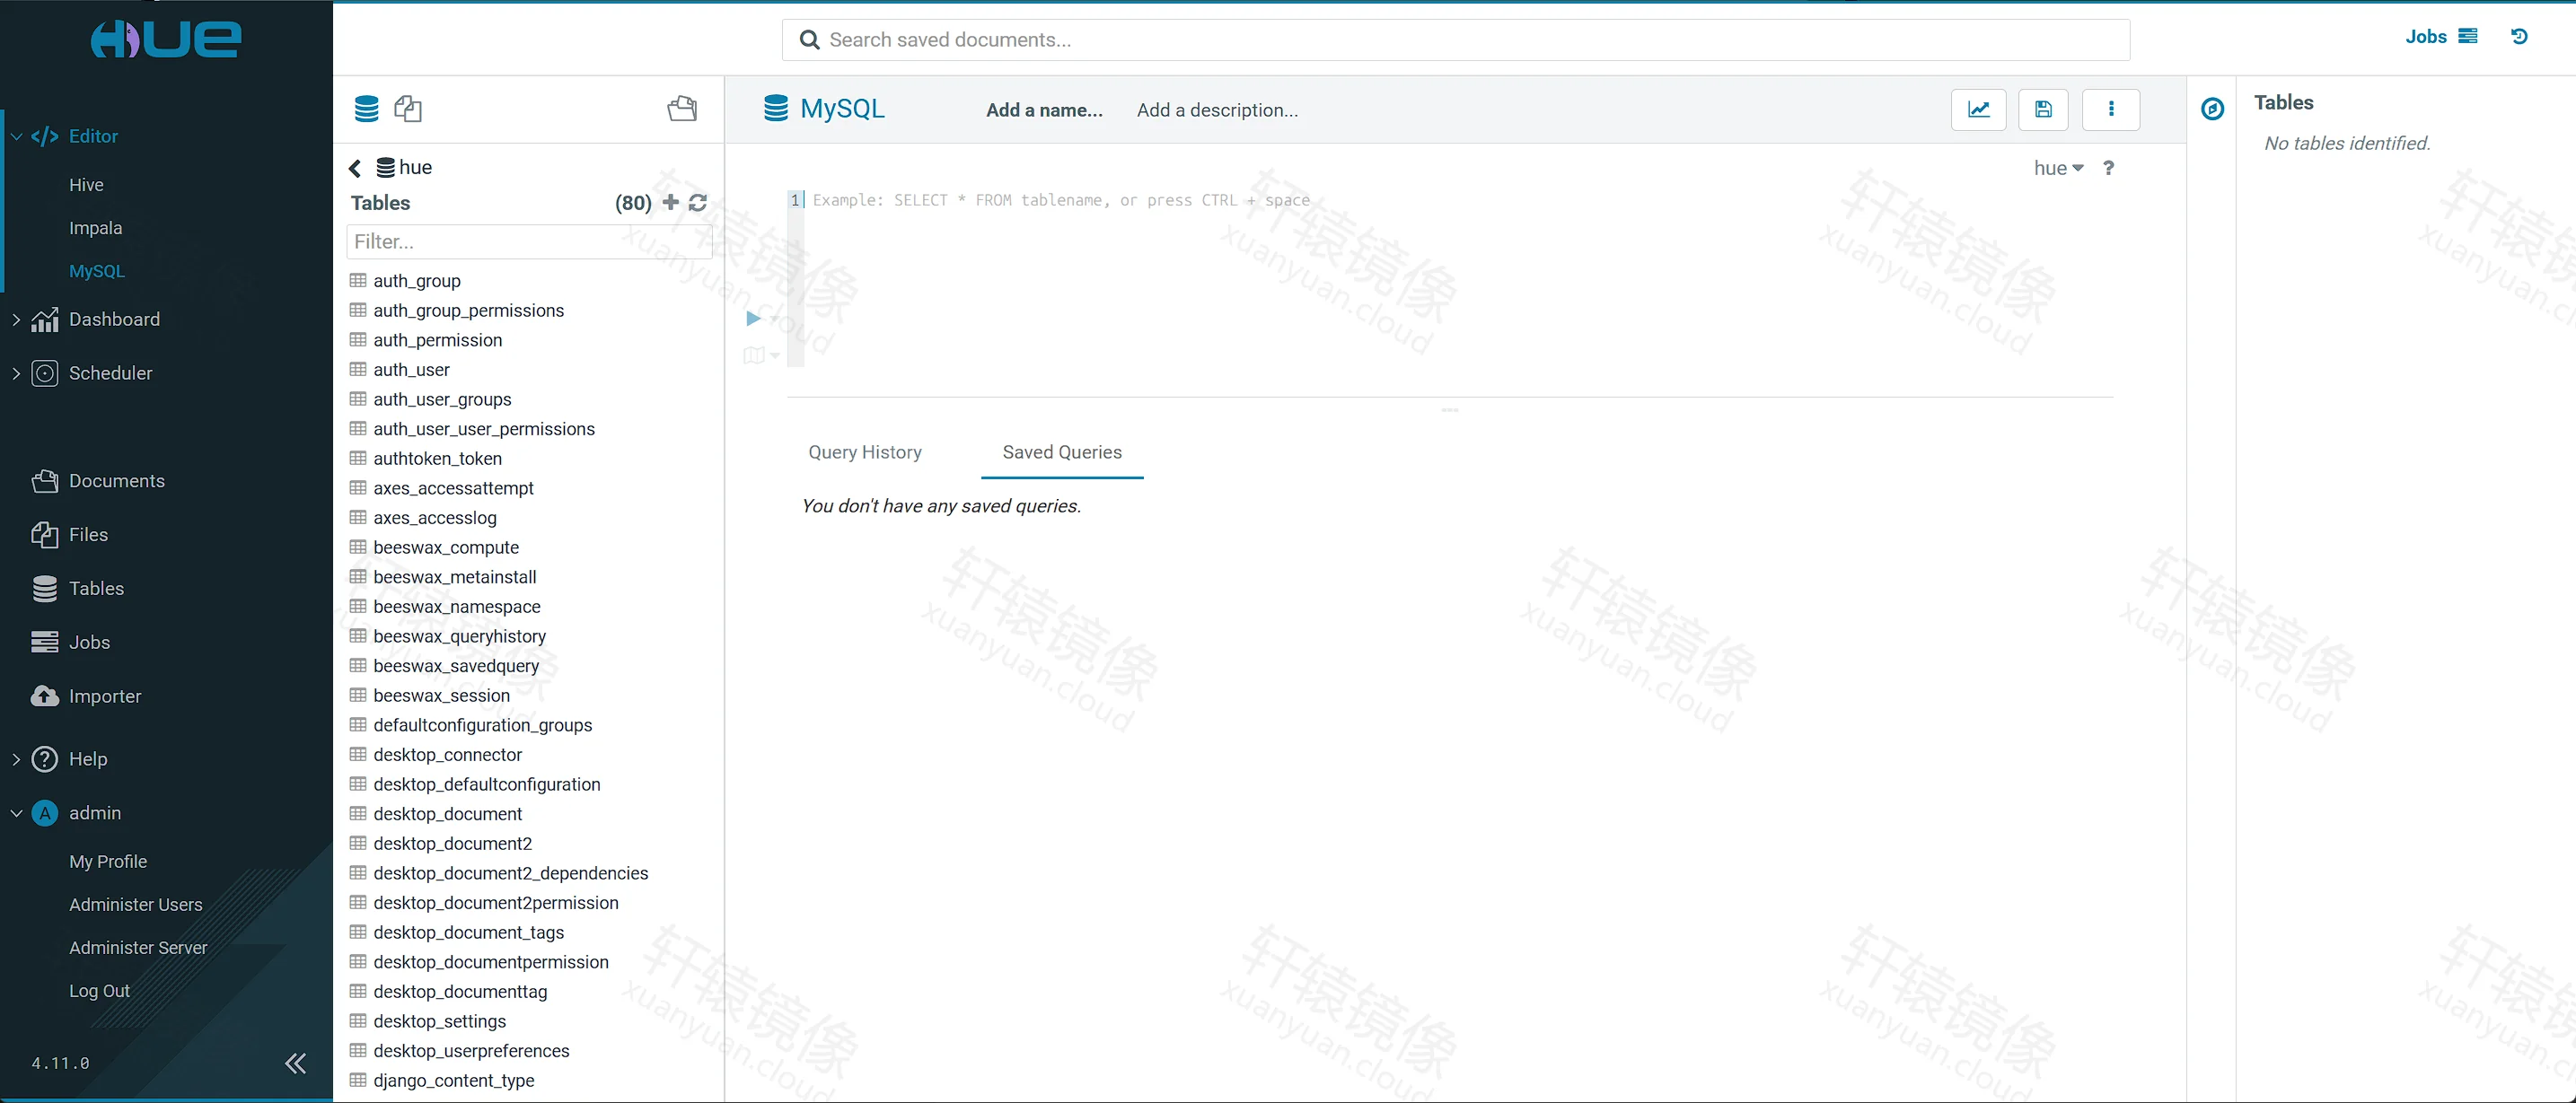Viewport: 2576px width, 1103px height.
Task: Select the Saved Queries tab
Action: click(x=1062, y=452)
